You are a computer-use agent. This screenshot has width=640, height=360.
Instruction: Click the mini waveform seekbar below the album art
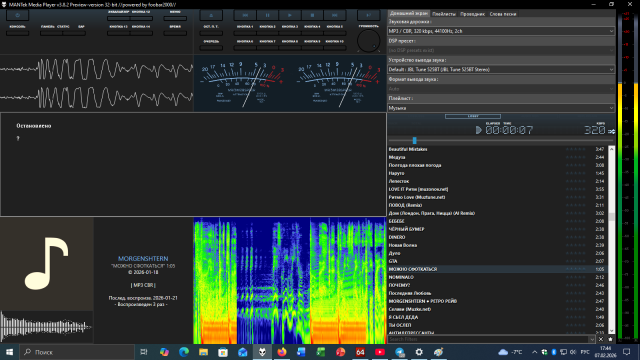[47, 327]
